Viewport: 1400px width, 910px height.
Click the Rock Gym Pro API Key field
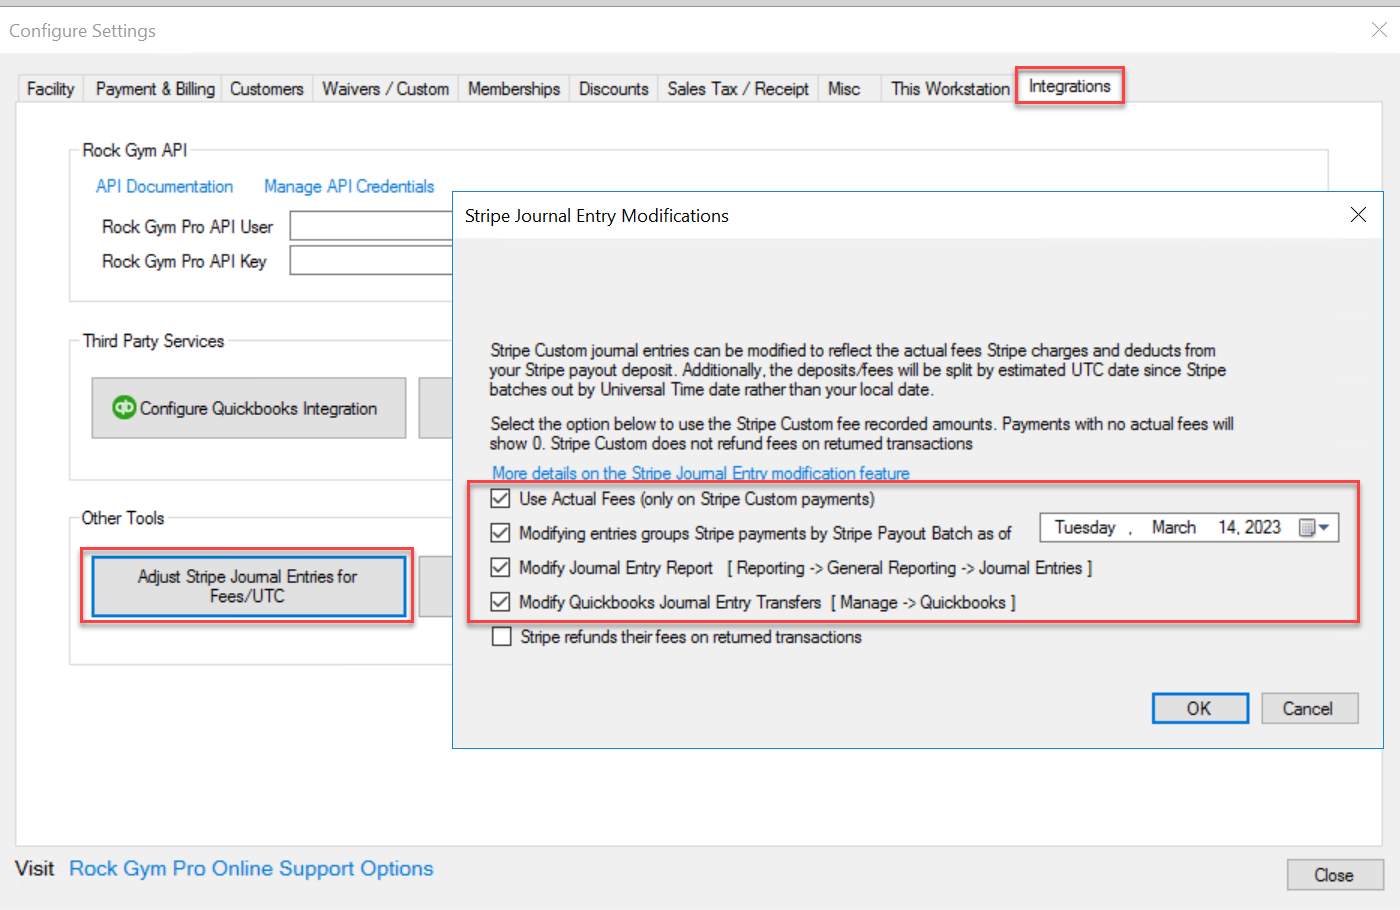(371, 260)
